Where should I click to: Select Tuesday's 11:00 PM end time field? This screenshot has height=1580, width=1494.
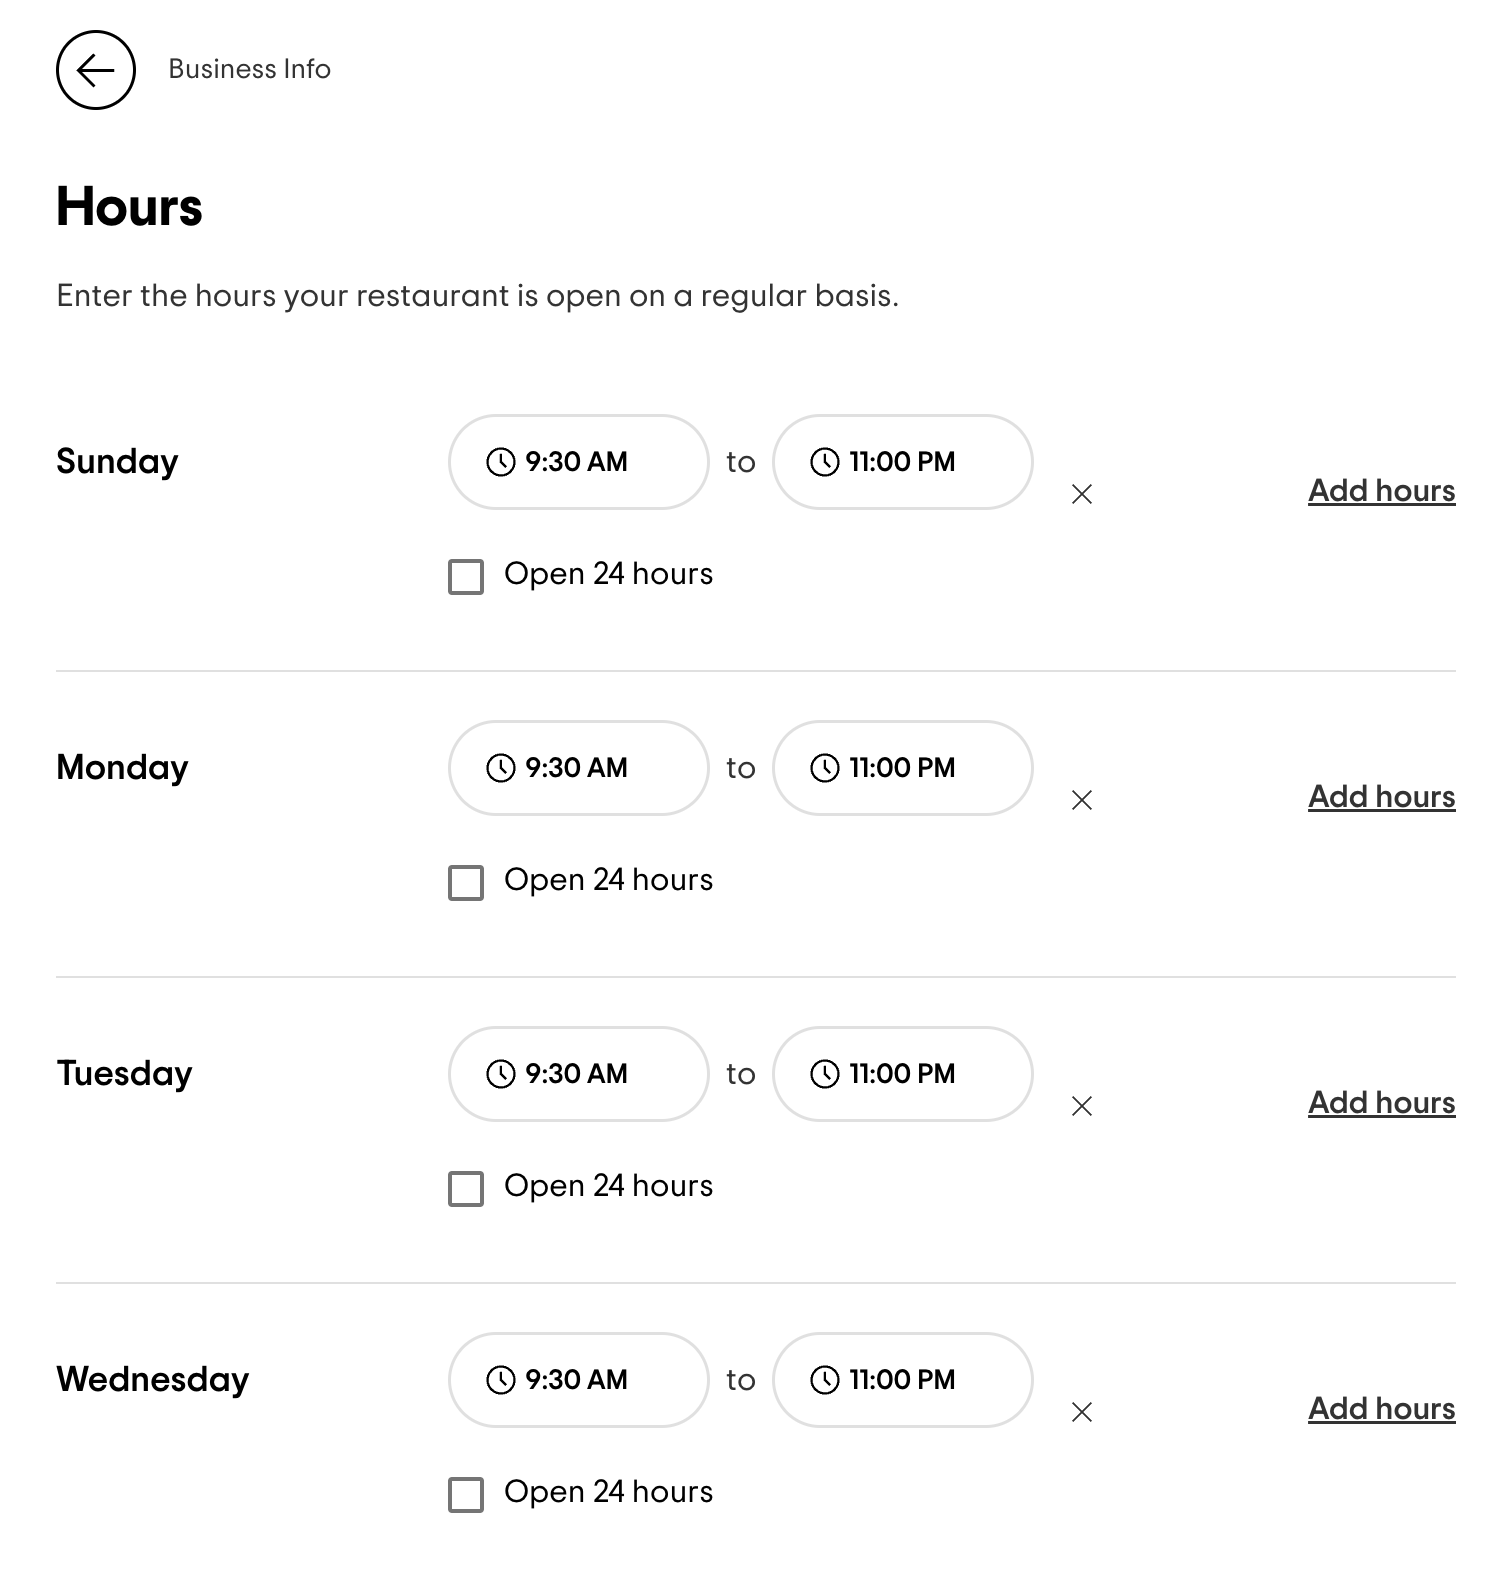click(902, 1074)
